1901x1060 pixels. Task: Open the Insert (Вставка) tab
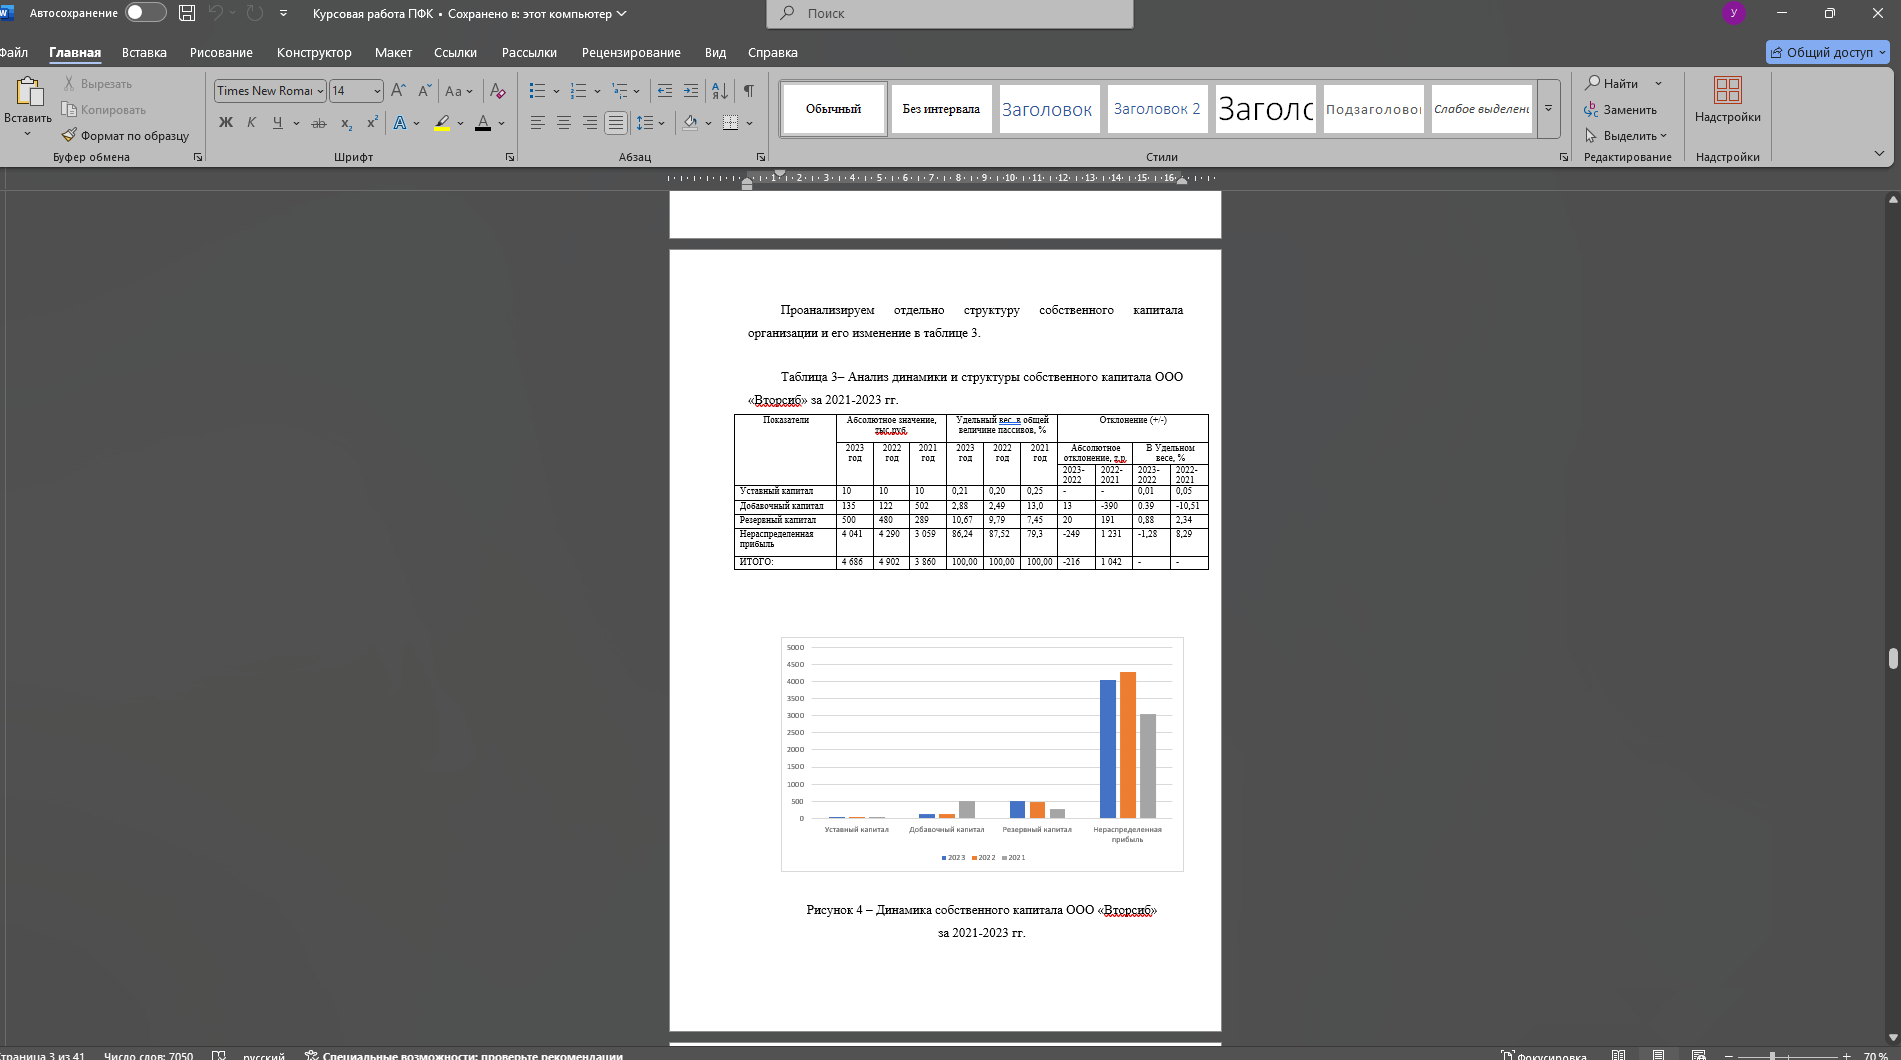click(x=144, y=53)
